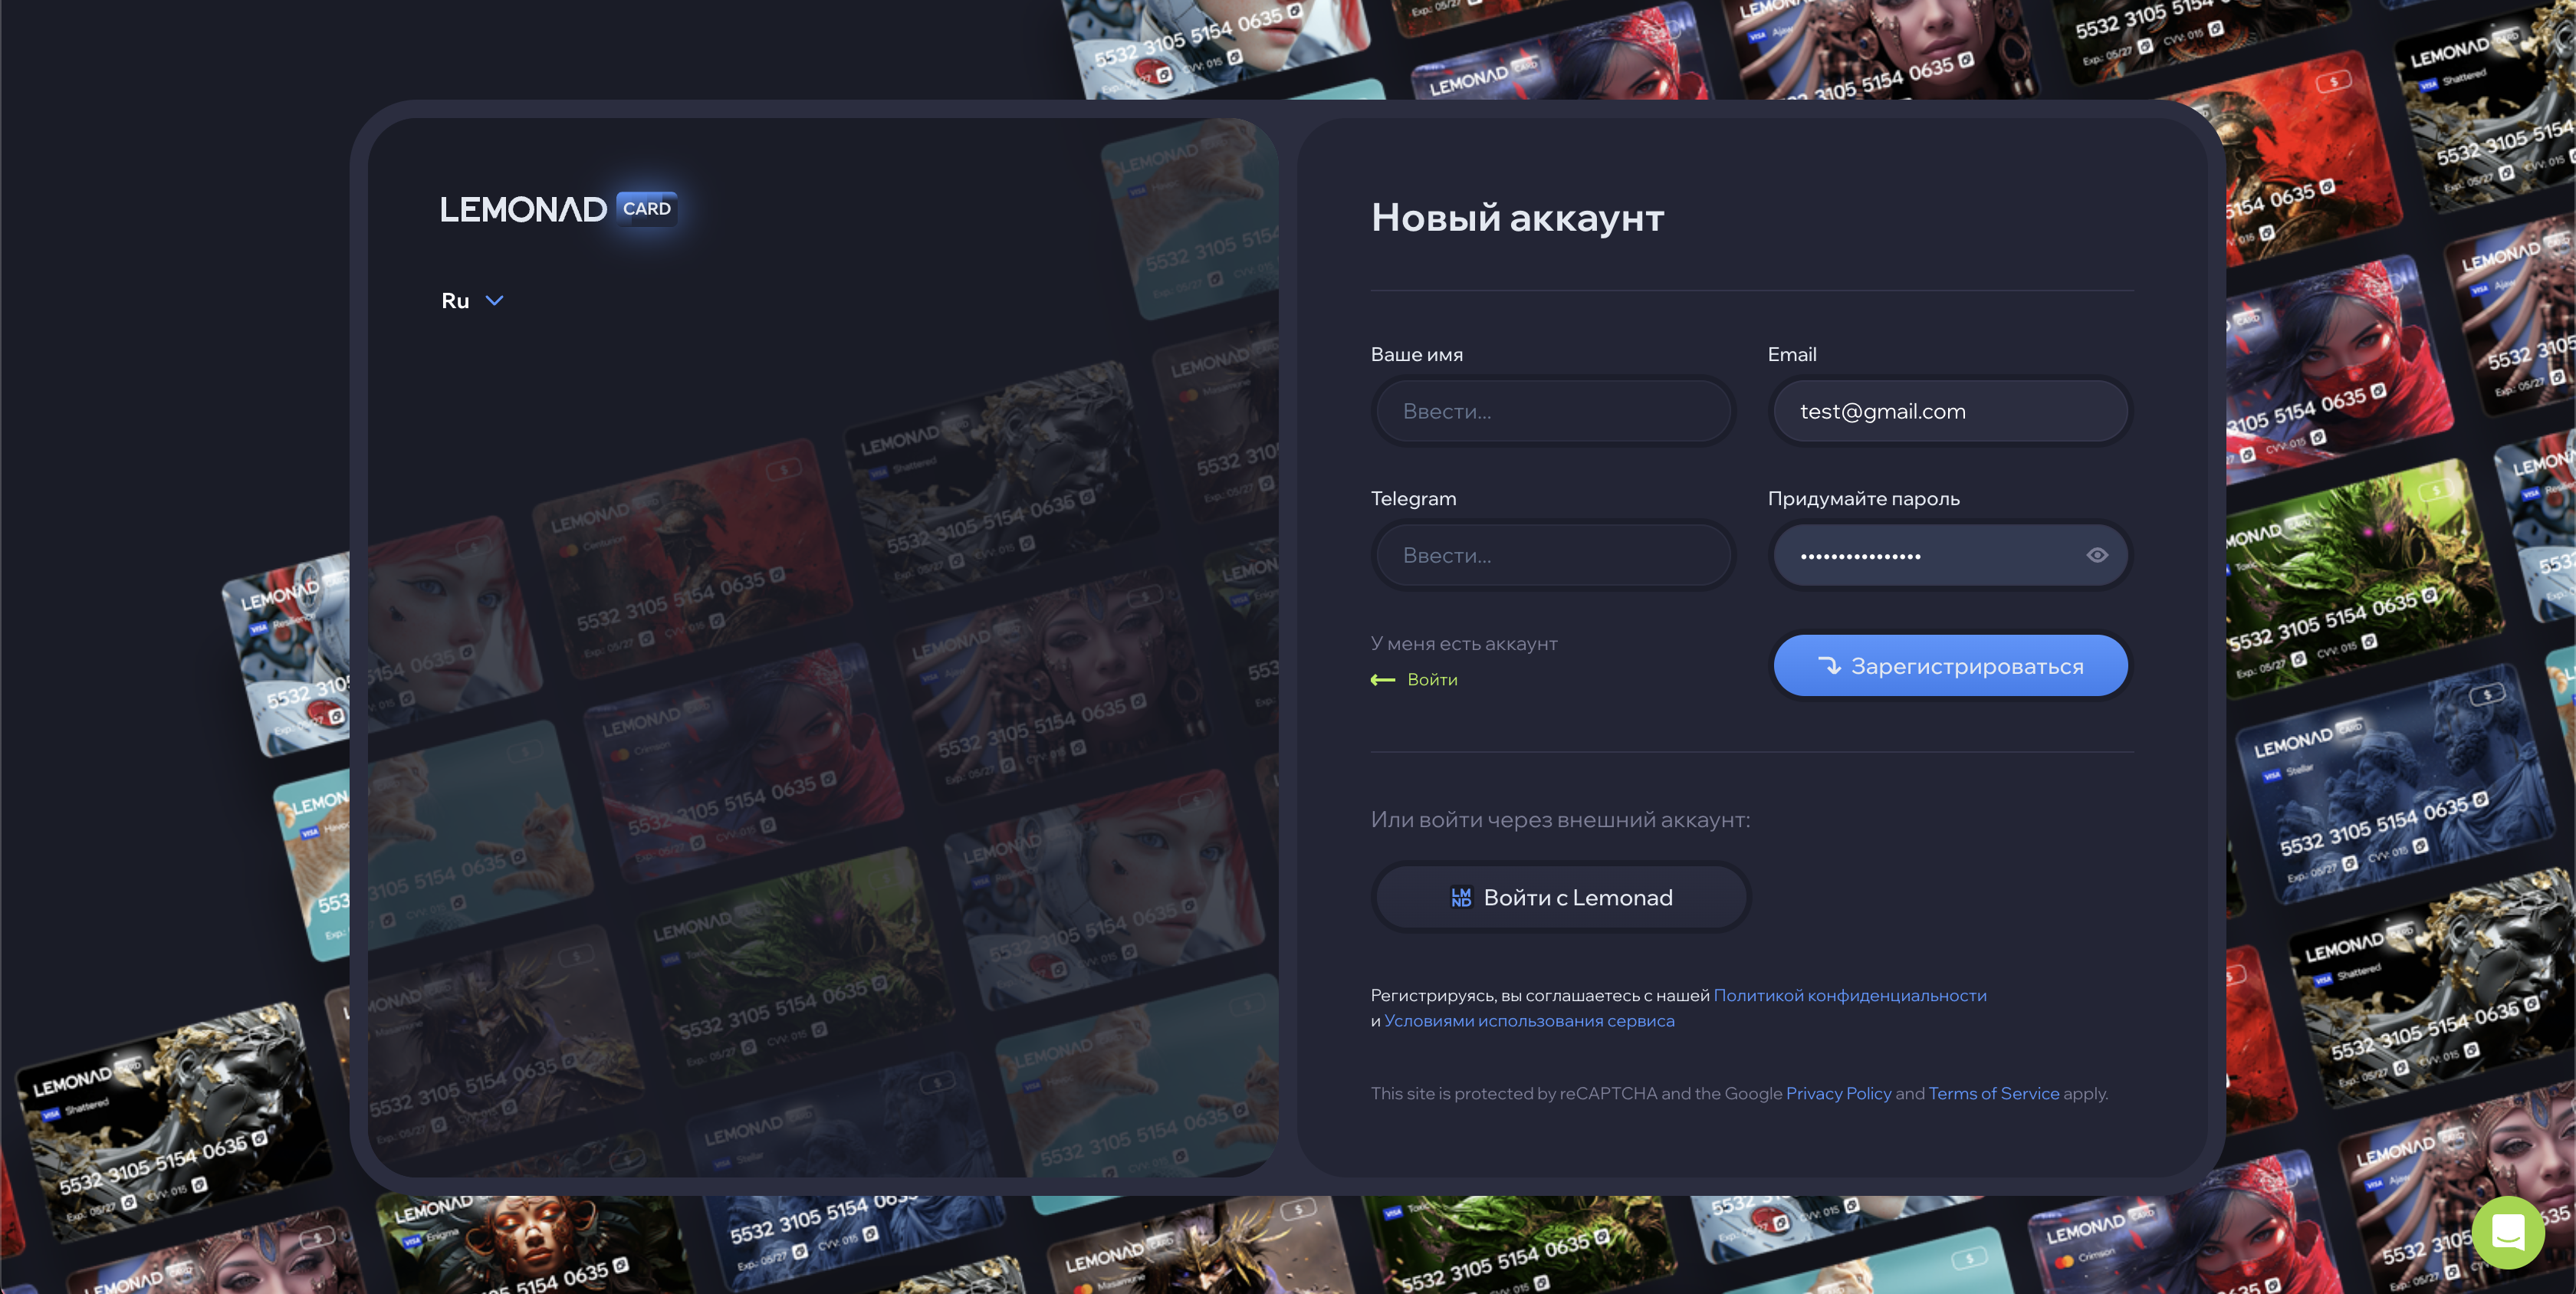This screenshot has width=2576, height=1294.
Task: Open Google Privacy Policy link
Action: click(x=1838, y=1093)
